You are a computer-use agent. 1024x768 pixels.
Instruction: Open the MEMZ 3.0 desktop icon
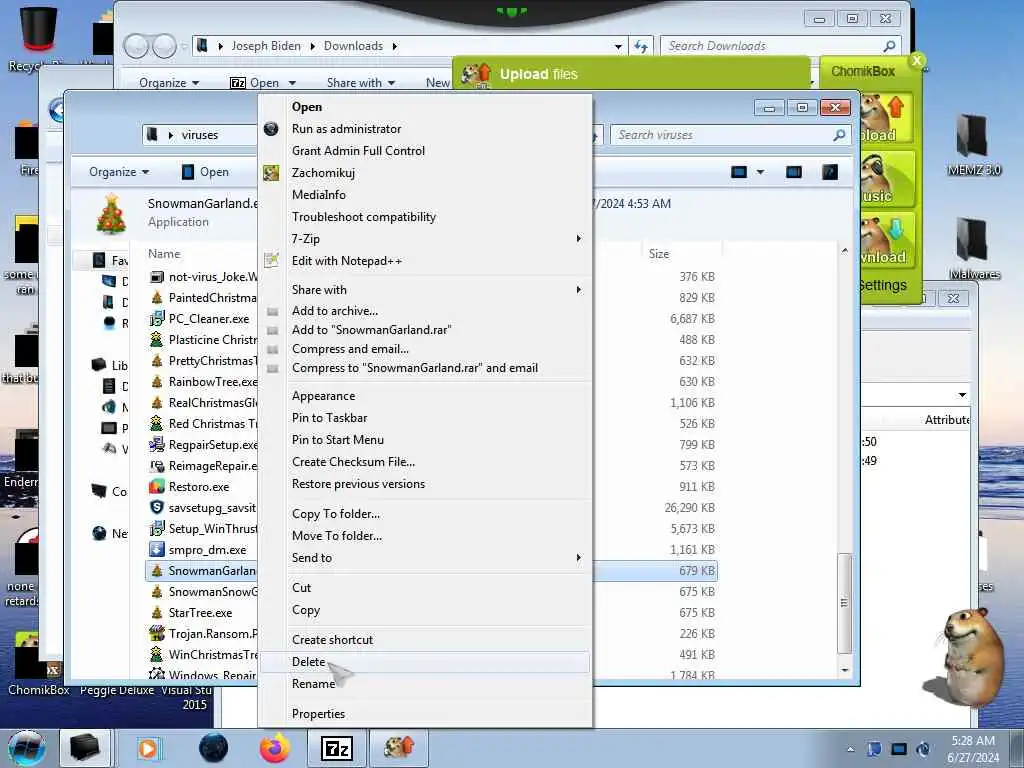click(x=973, y=146)
